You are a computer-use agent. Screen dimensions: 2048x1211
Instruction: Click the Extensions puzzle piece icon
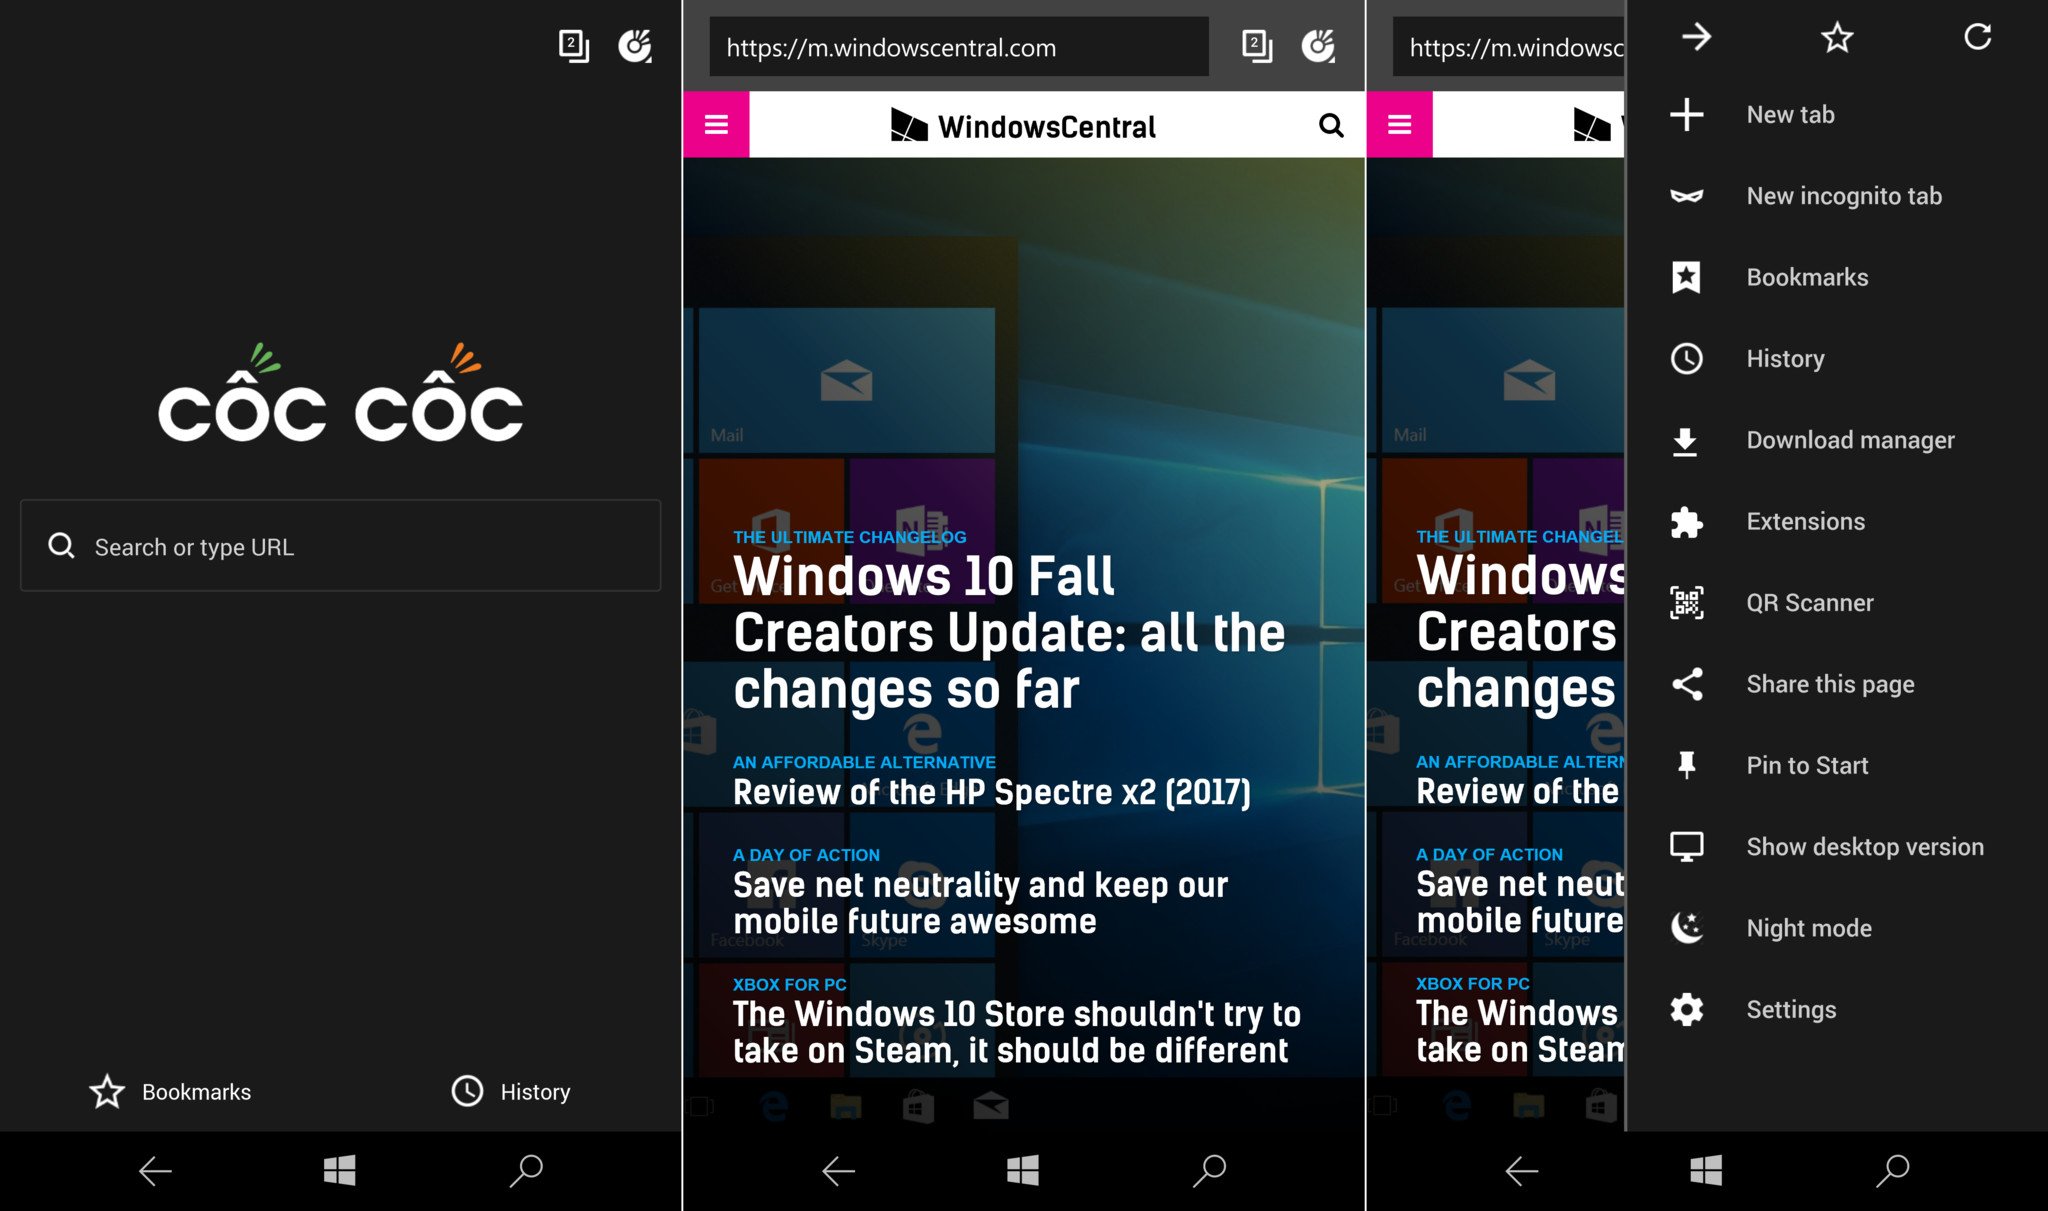click(x=1689, y=522)
